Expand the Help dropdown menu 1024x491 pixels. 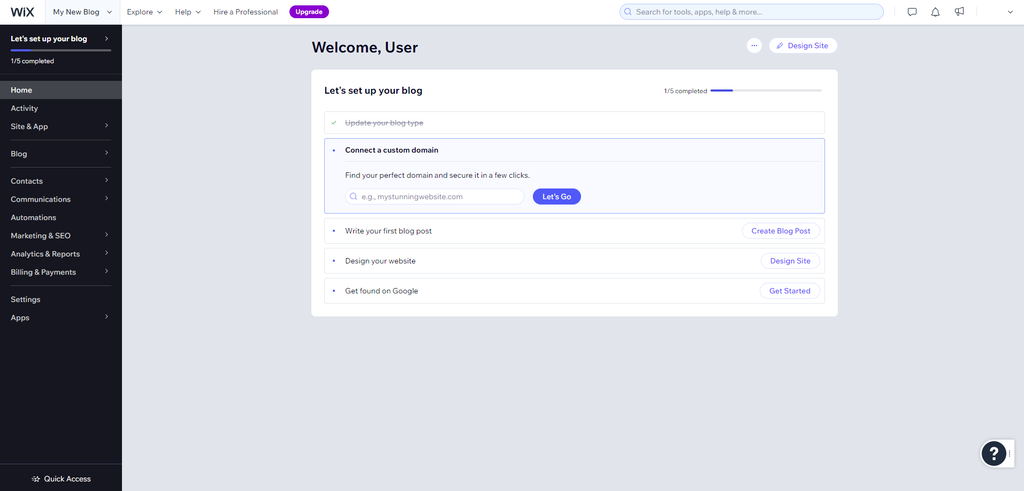pyautogui.click(x=187, y=12)
